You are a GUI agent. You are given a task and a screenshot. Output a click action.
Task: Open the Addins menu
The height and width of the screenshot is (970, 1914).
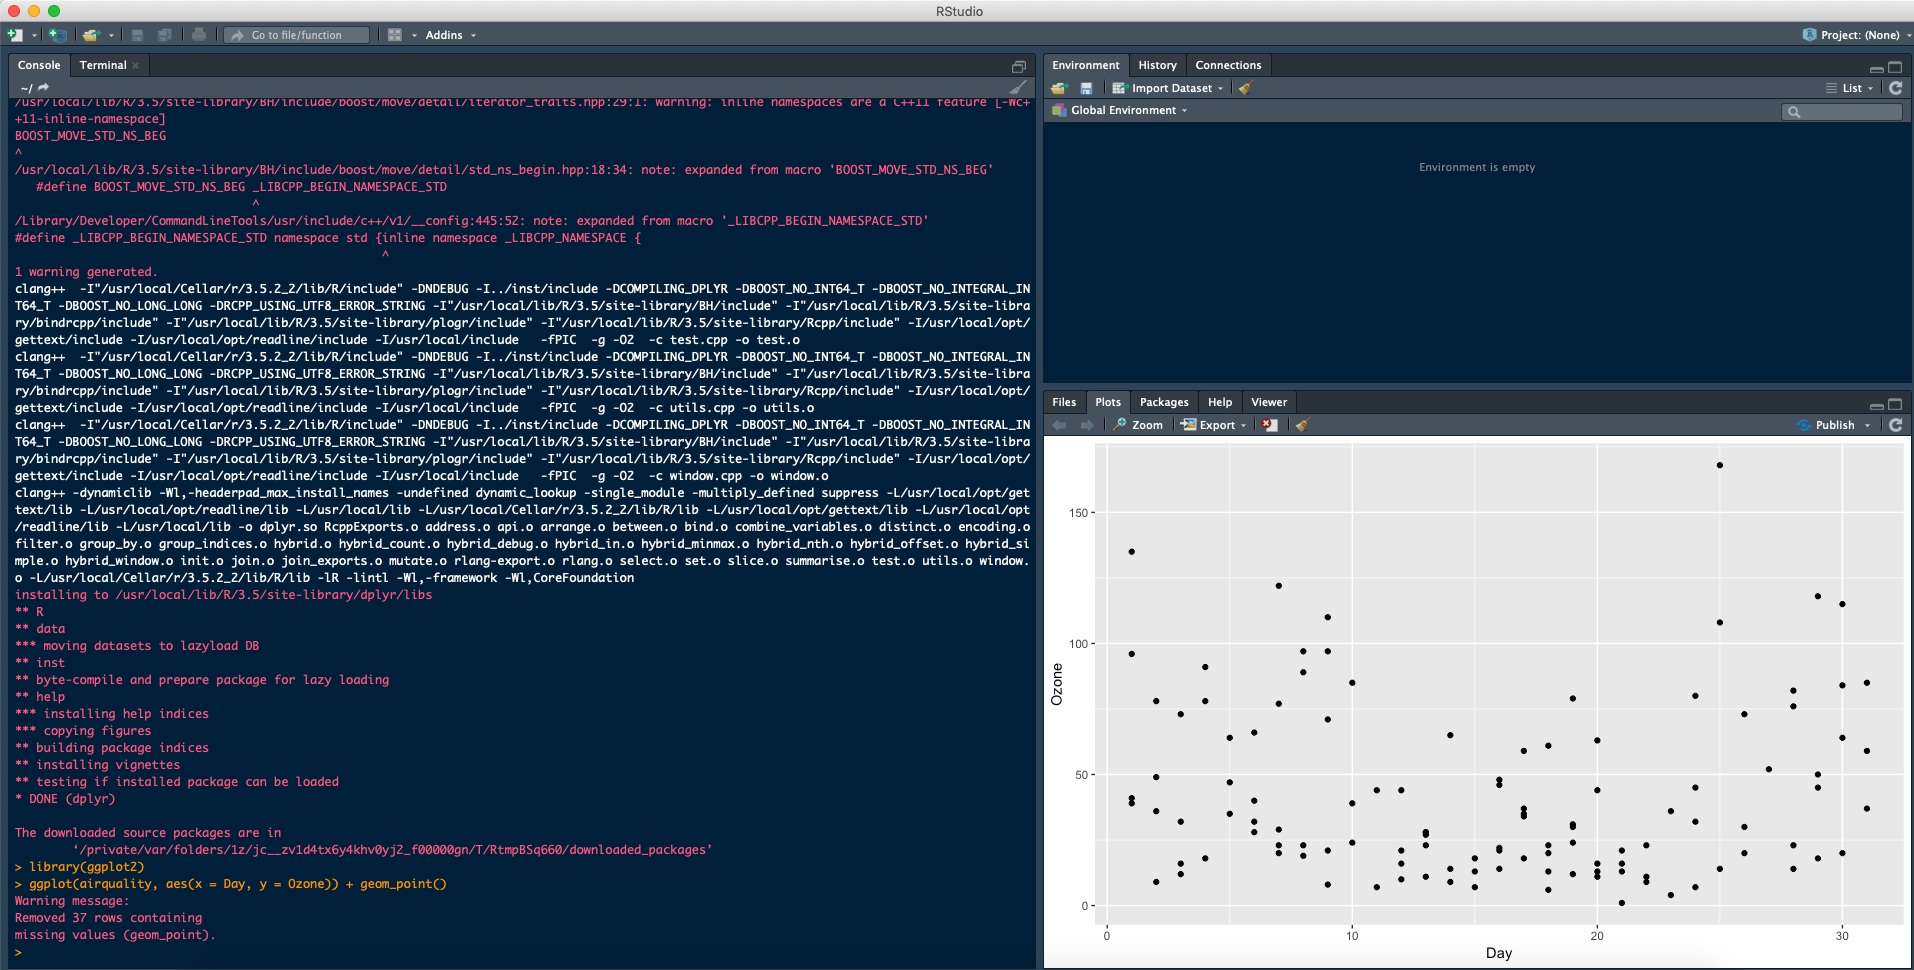coord(450,35)
